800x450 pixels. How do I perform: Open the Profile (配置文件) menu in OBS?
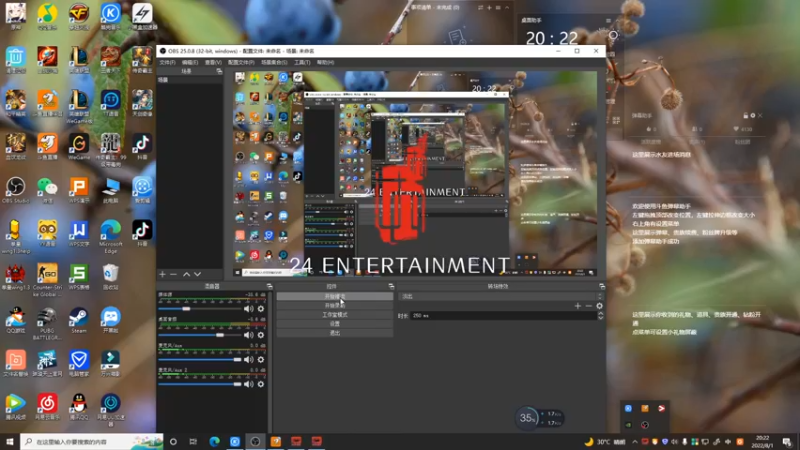click(x=241, y=62)
